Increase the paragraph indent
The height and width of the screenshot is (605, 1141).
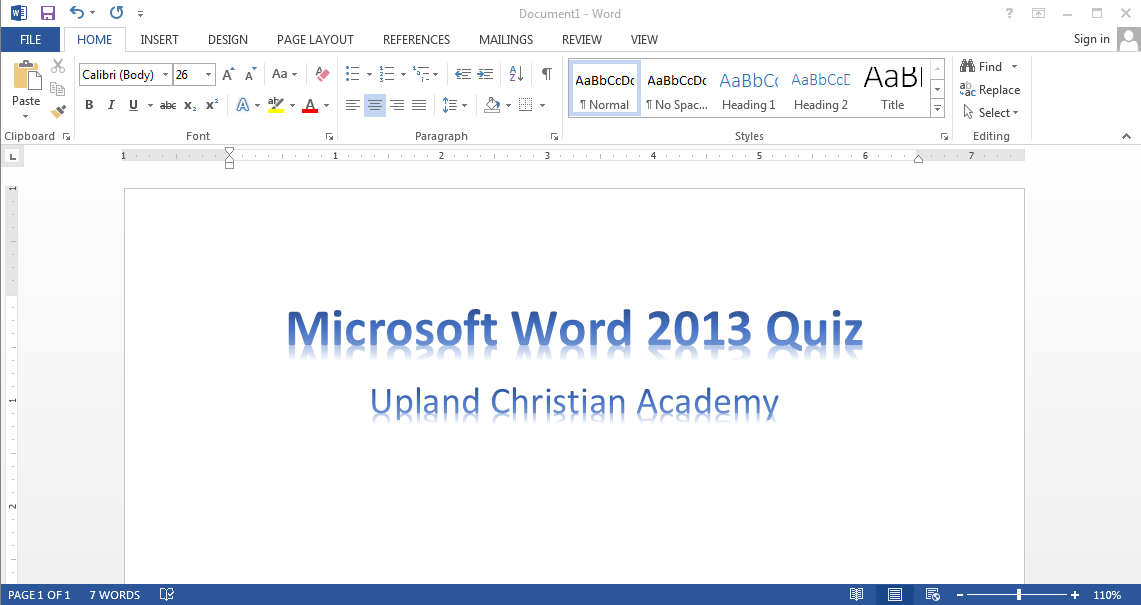[x=485, y=74]
